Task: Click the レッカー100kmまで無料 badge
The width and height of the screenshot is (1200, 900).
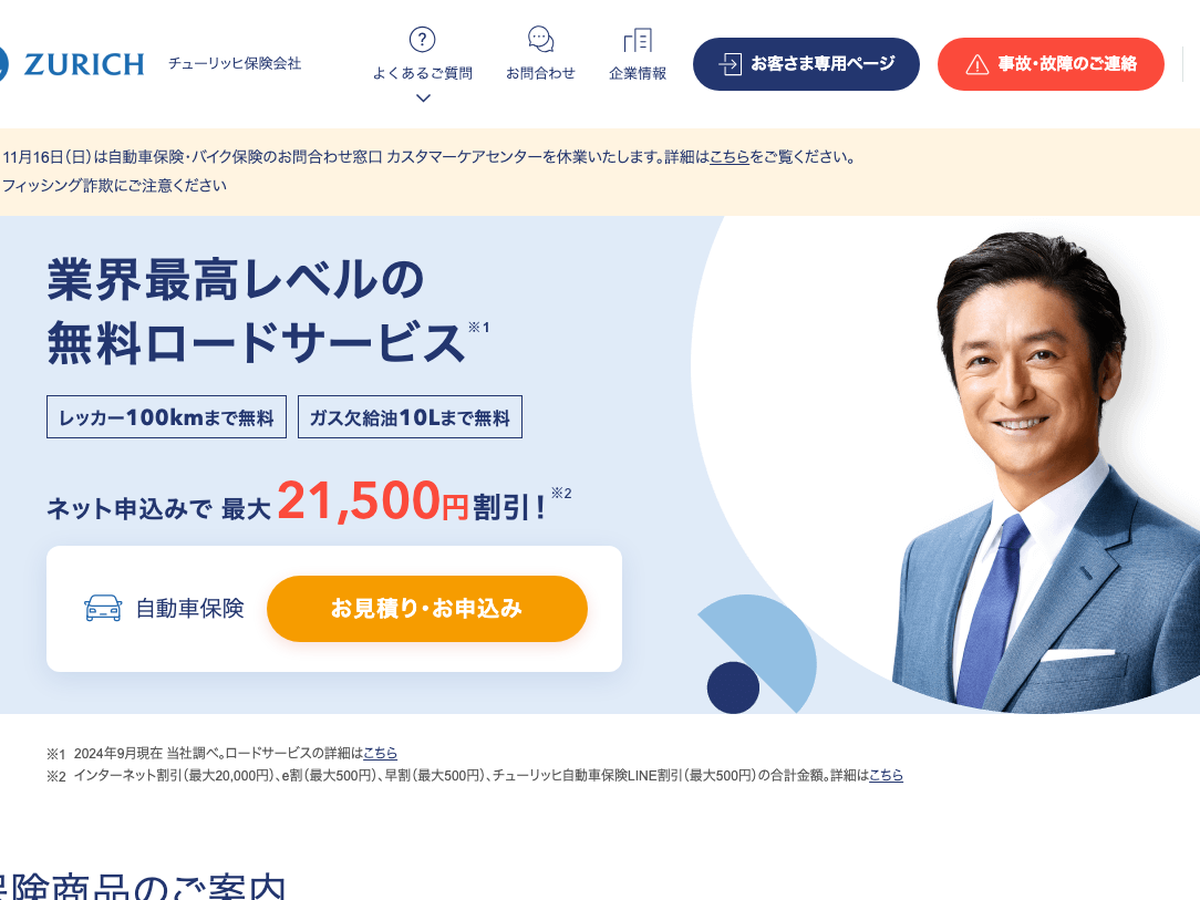Action: pos(167,417)
